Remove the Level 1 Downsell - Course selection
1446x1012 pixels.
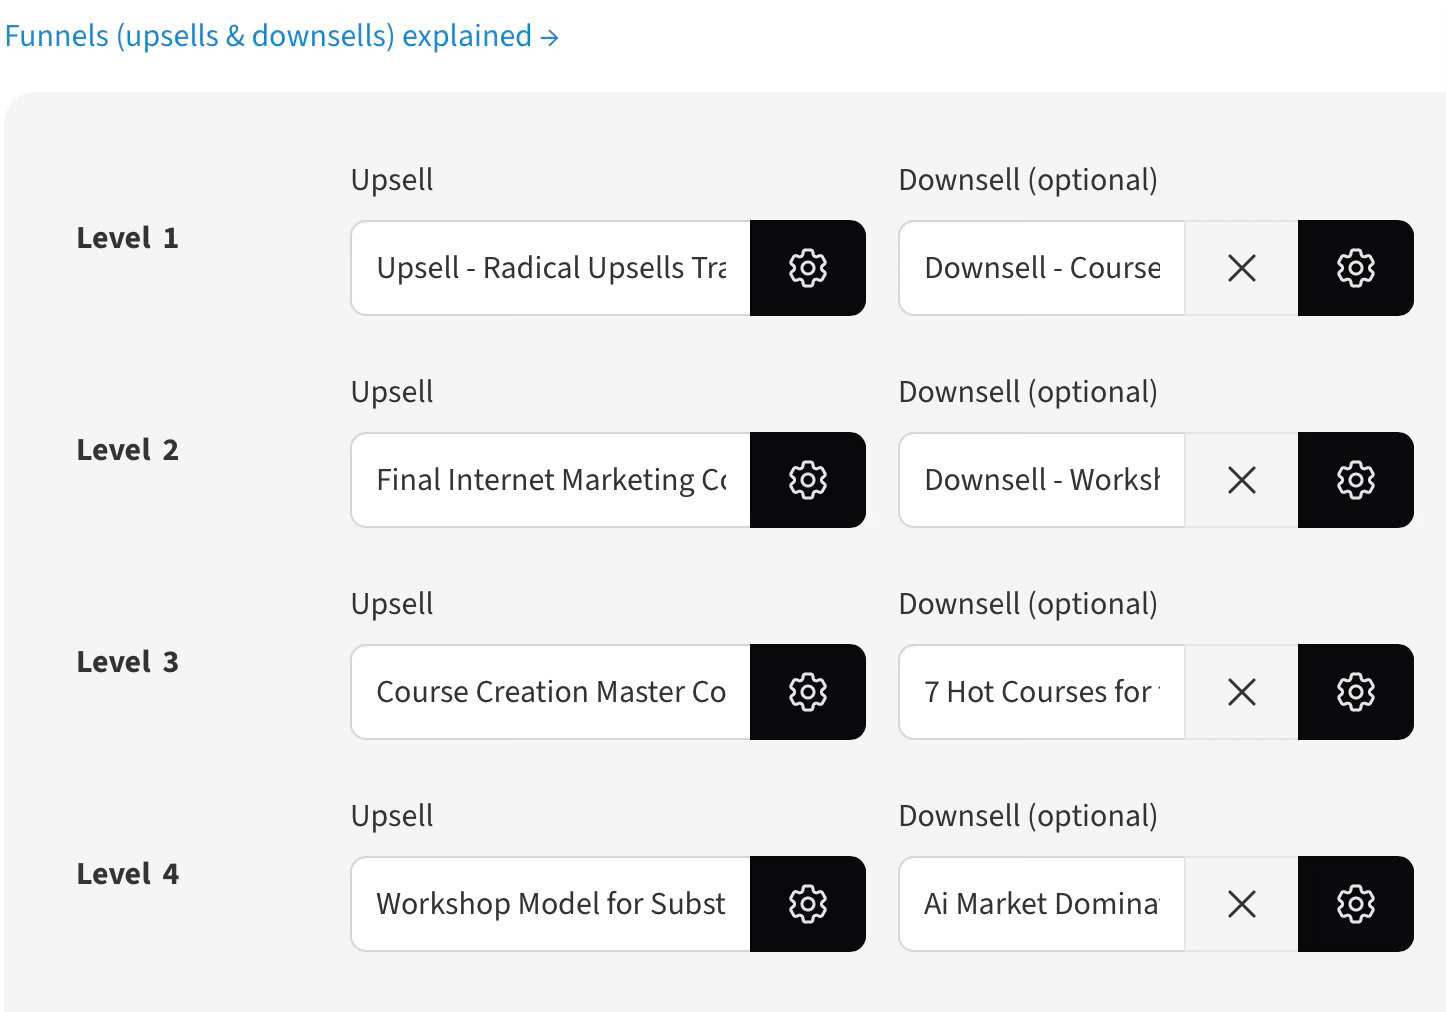1241,268
